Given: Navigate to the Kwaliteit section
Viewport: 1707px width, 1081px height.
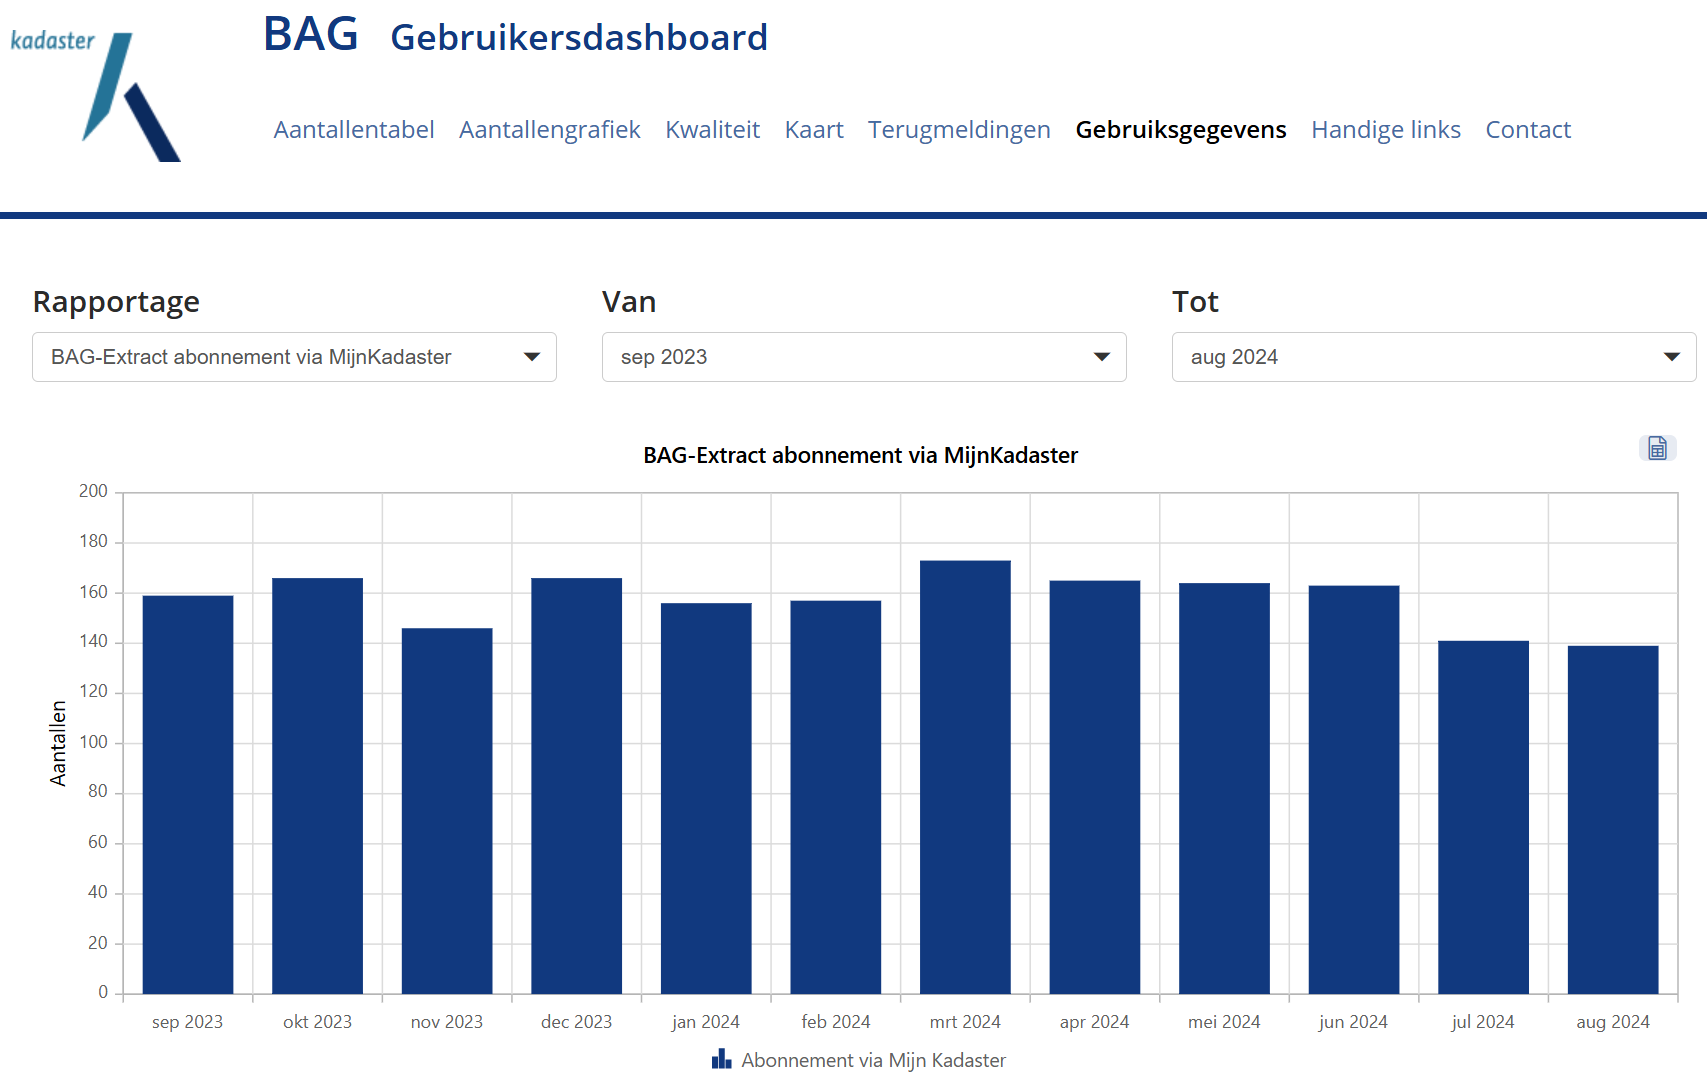Looking at the screenshot, I should pyautogui.click(x=713, y=129).
